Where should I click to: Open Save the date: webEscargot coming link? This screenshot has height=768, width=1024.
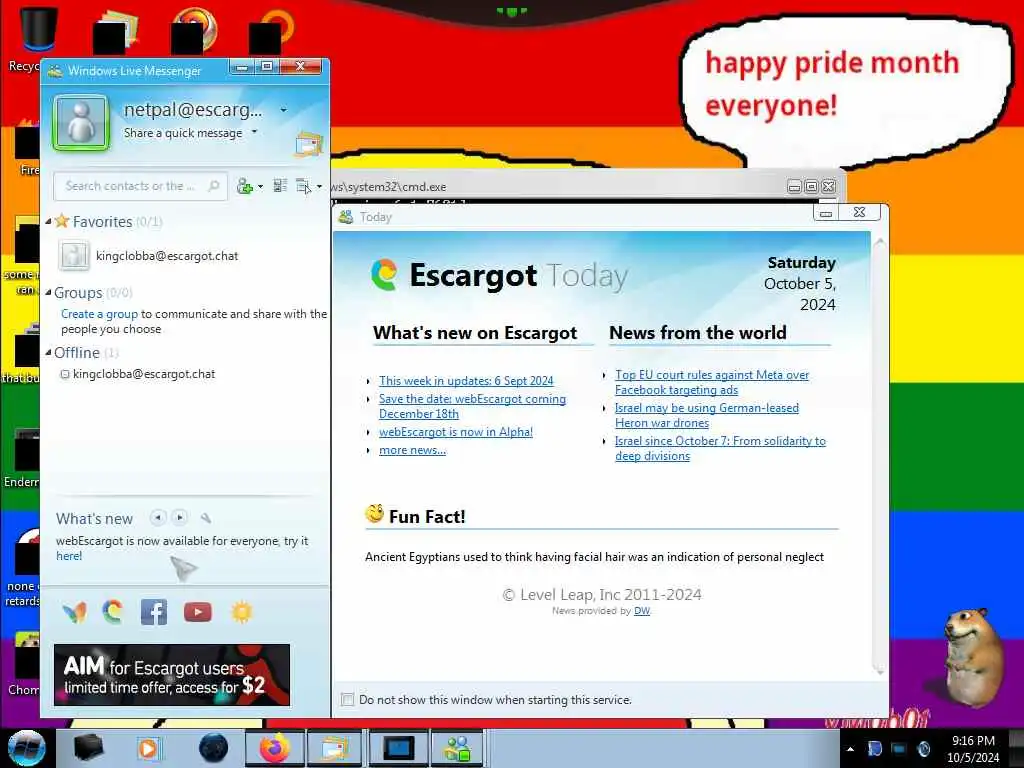pyautogui.click(x=472, y=406)
